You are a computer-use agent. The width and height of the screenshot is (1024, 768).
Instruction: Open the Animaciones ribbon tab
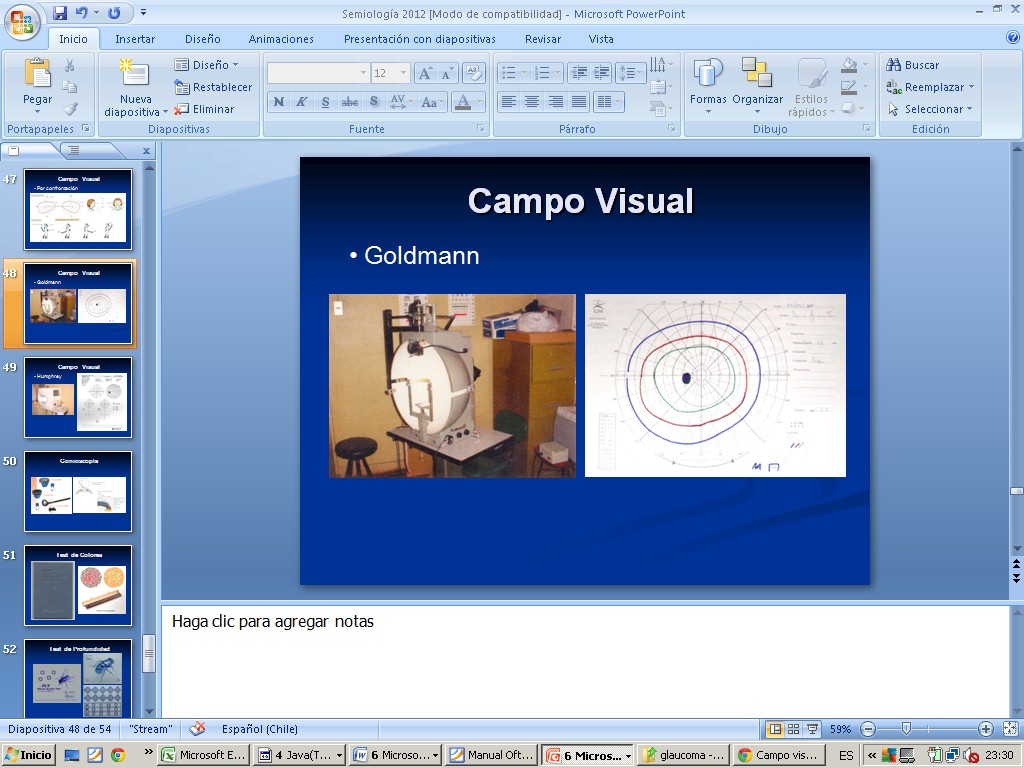[x=281, y=39]
